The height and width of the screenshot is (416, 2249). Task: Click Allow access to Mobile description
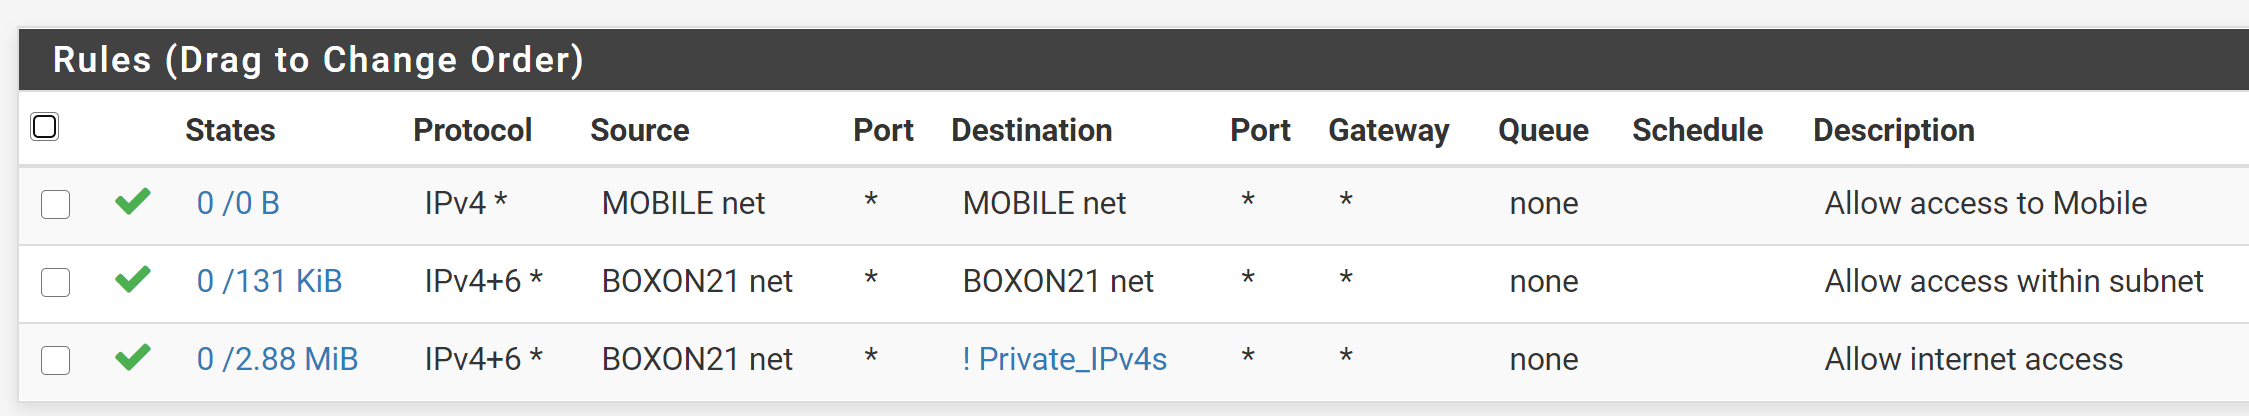coord(1985,203)
